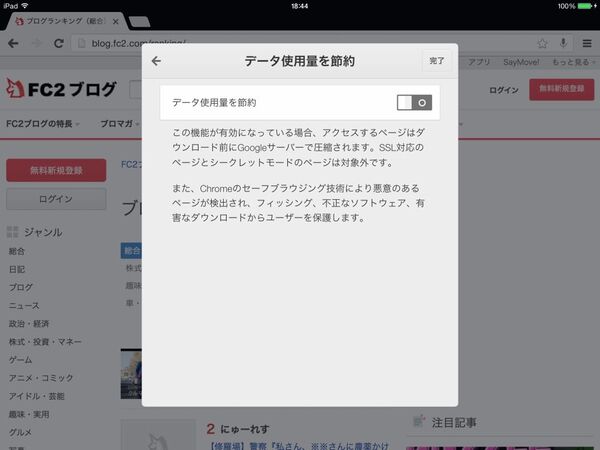
Task: Tap the microphone voice search icon
Action: [563, 43]
